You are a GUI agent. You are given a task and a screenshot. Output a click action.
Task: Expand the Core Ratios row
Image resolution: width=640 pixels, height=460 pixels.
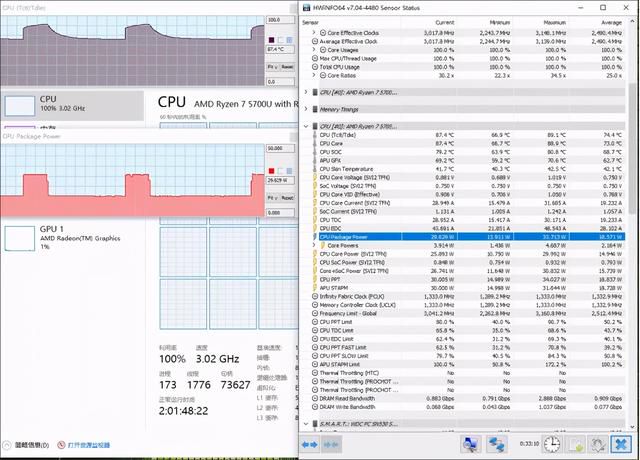(313, 76)
